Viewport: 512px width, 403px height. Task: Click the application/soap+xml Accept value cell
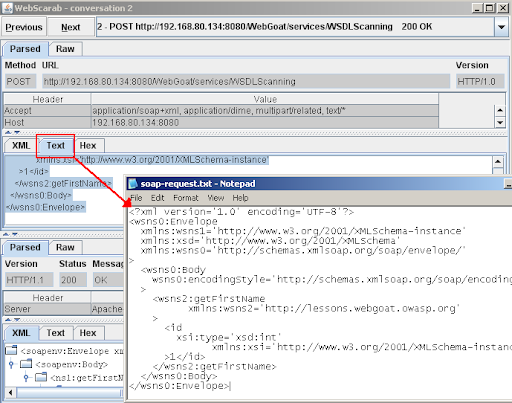pos(265,111)
